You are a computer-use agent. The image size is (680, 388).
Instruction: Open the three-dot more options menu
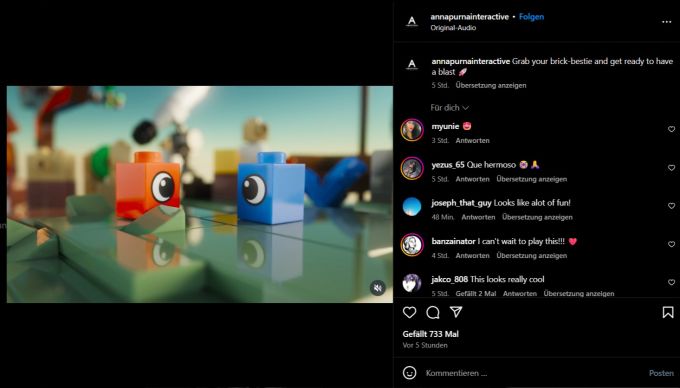tap(667, 22)
